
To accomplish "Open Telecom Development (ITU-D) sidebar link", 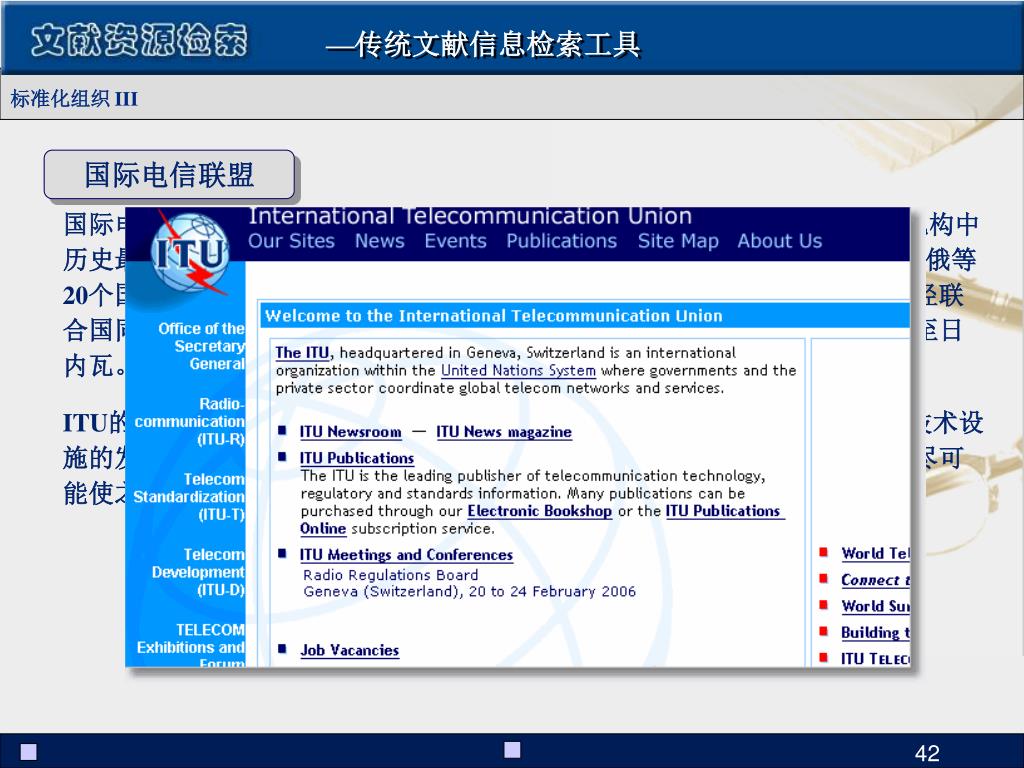I will [x=198, y=572].
